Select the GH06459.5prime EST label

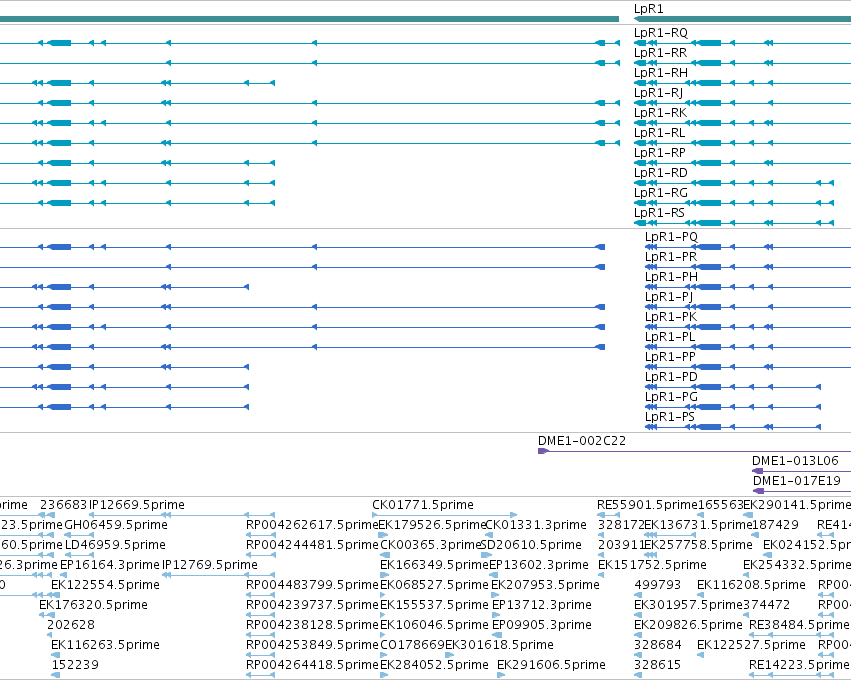[116, 525]
